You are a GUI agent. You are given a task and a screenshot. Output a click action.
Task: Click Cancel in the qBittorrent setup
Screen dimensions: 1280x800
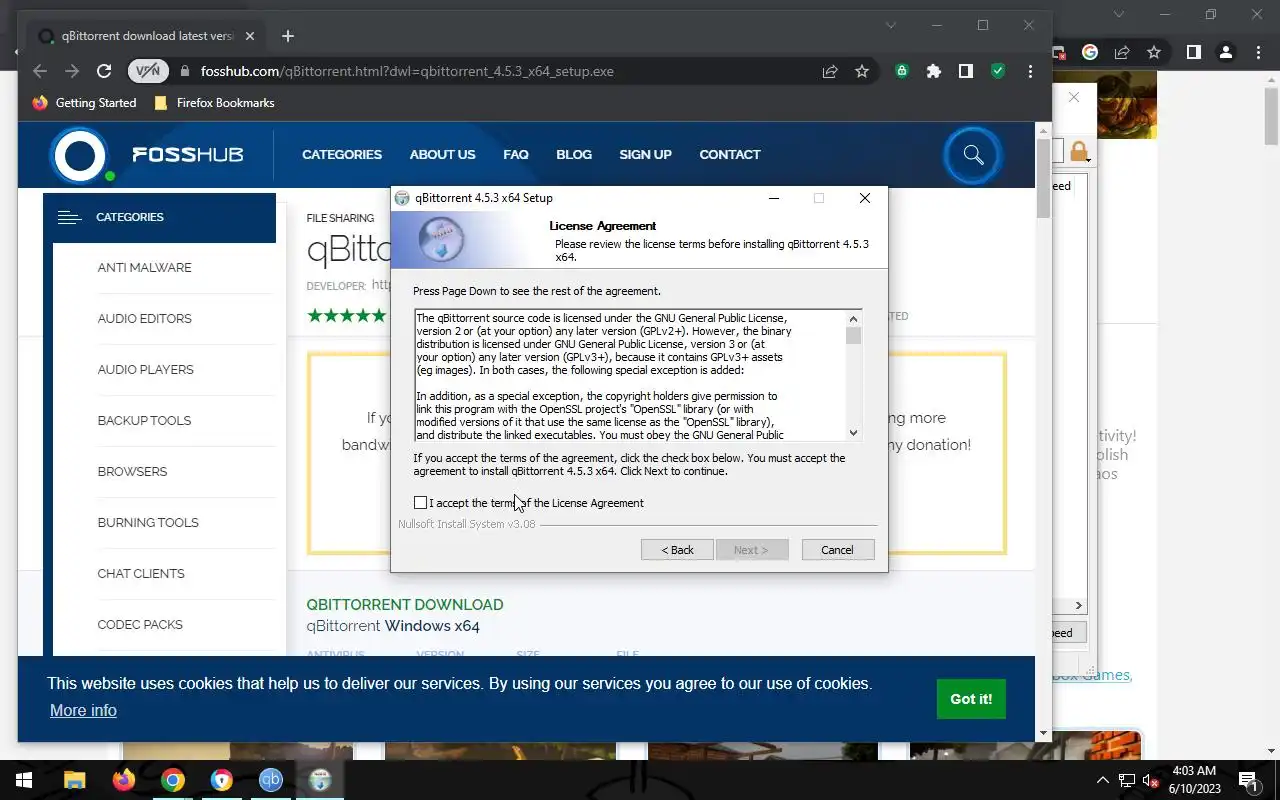coord(838,550)
